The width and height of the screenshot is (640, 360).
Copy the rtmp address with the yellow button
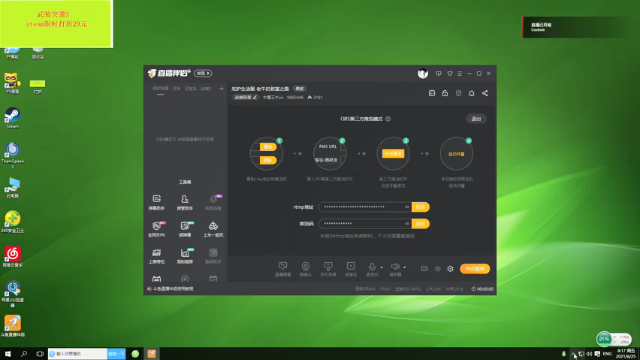420,207
